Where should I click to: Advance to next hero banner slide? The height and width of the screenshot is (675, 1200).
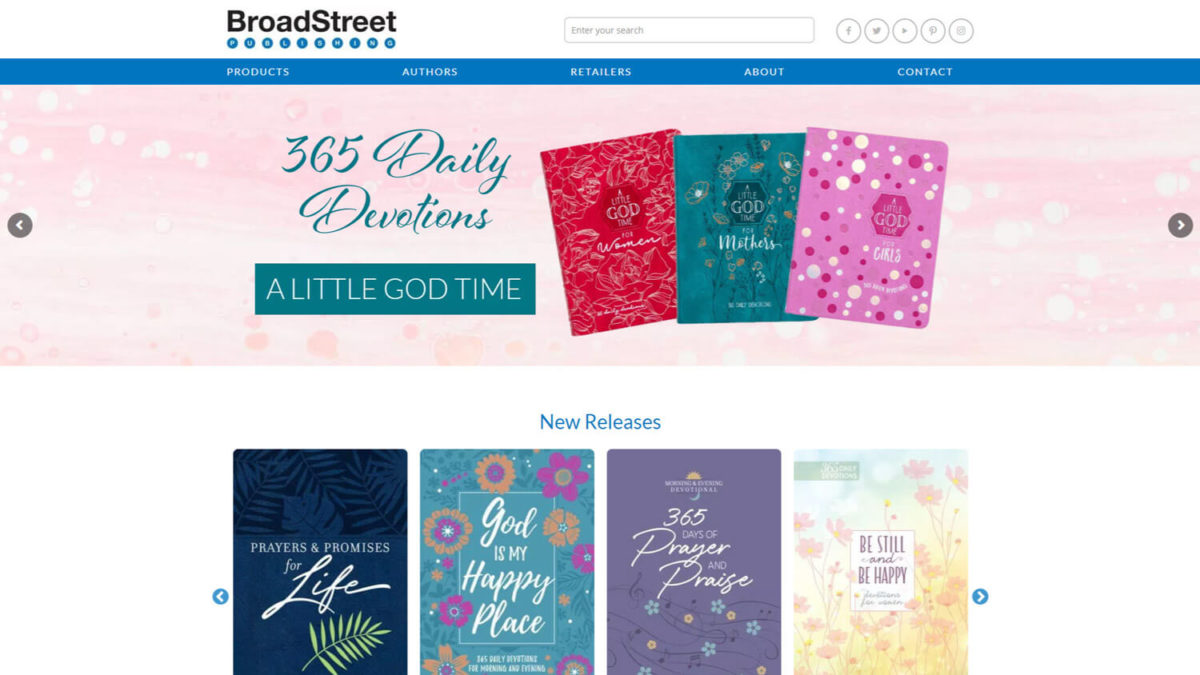click(1180, 225)
